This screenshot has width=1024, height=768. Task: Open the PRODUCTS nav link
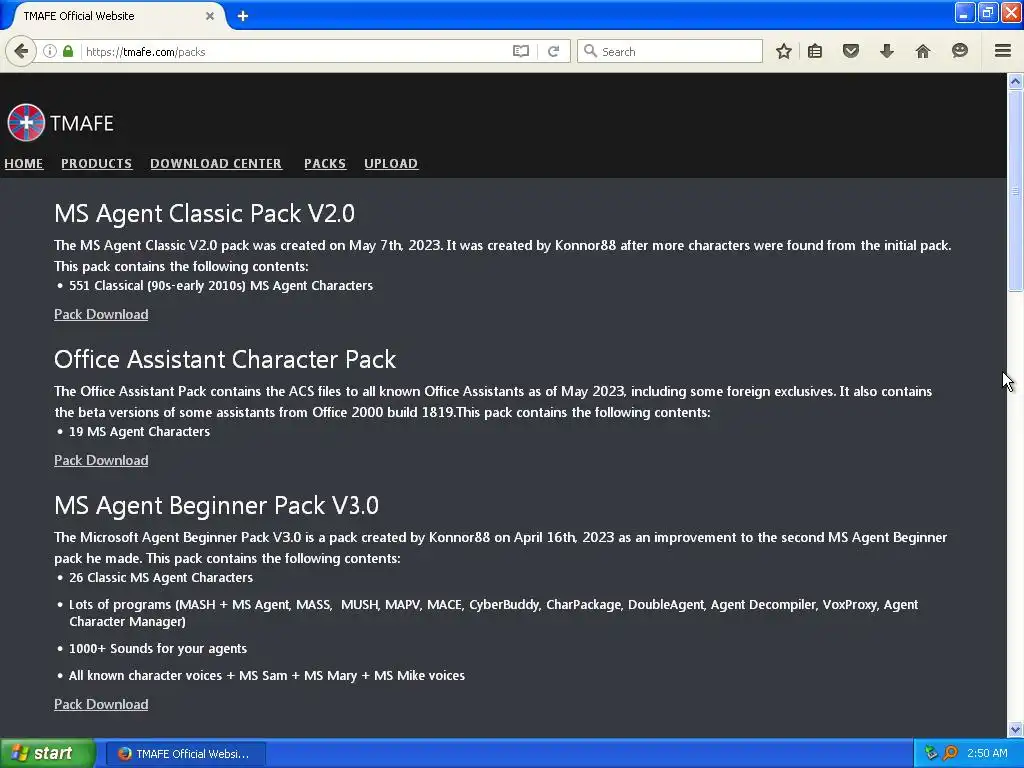(97, 163)
